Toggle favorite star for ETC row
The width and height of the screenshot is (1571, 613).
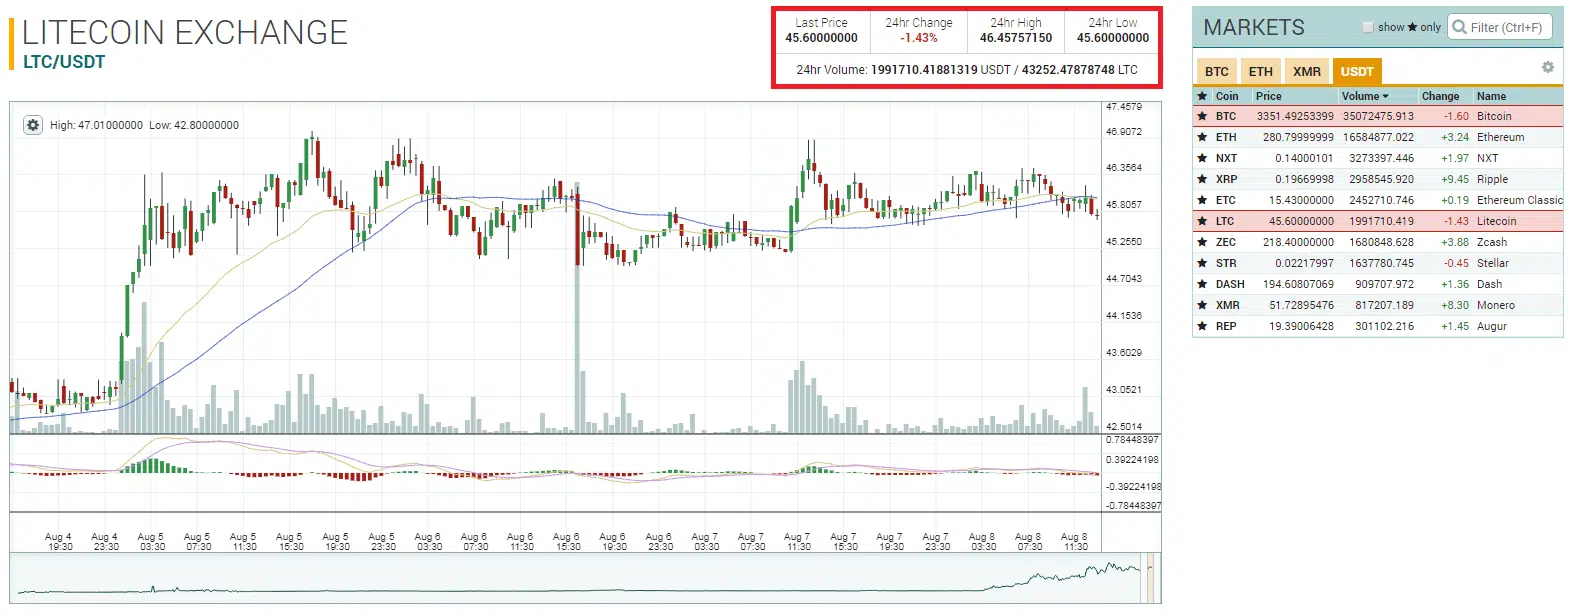(x=1202, y=200)
